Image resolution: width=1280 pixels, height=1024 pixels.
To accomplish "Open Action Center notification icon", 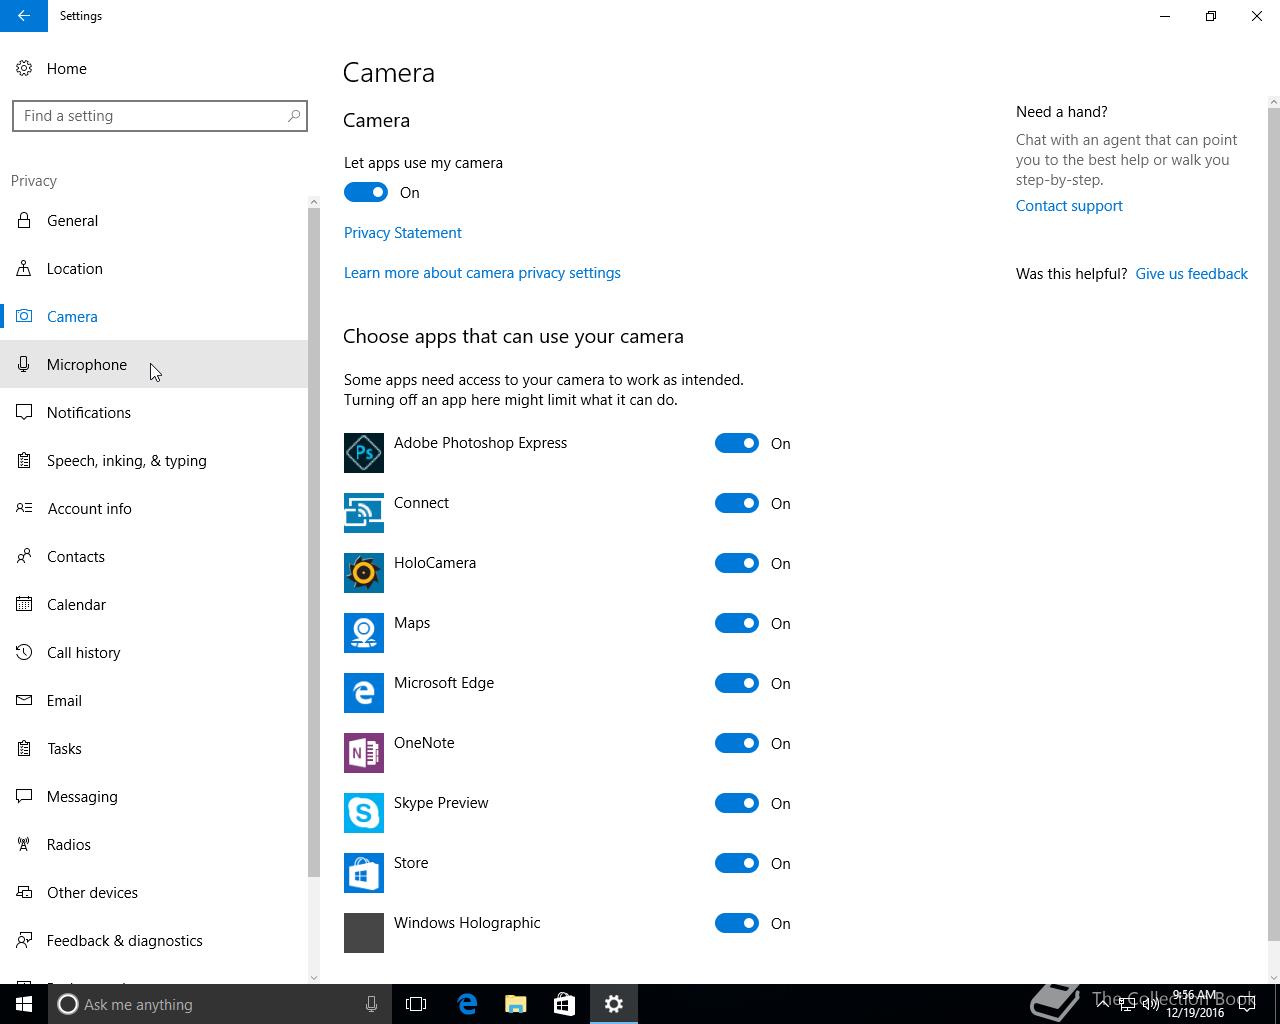I will click(x=1247, y=1004).
